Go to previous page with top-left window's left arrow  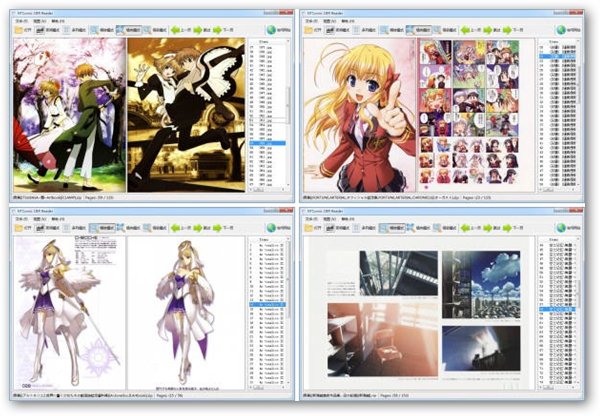(176, 30)
